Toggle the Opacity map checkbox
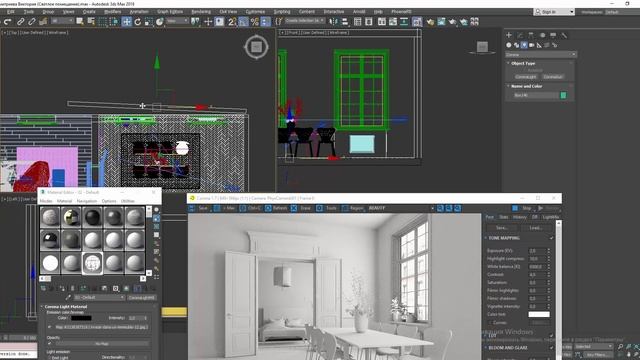This screenshot has width=640, height=360. (x=50, y=344)
